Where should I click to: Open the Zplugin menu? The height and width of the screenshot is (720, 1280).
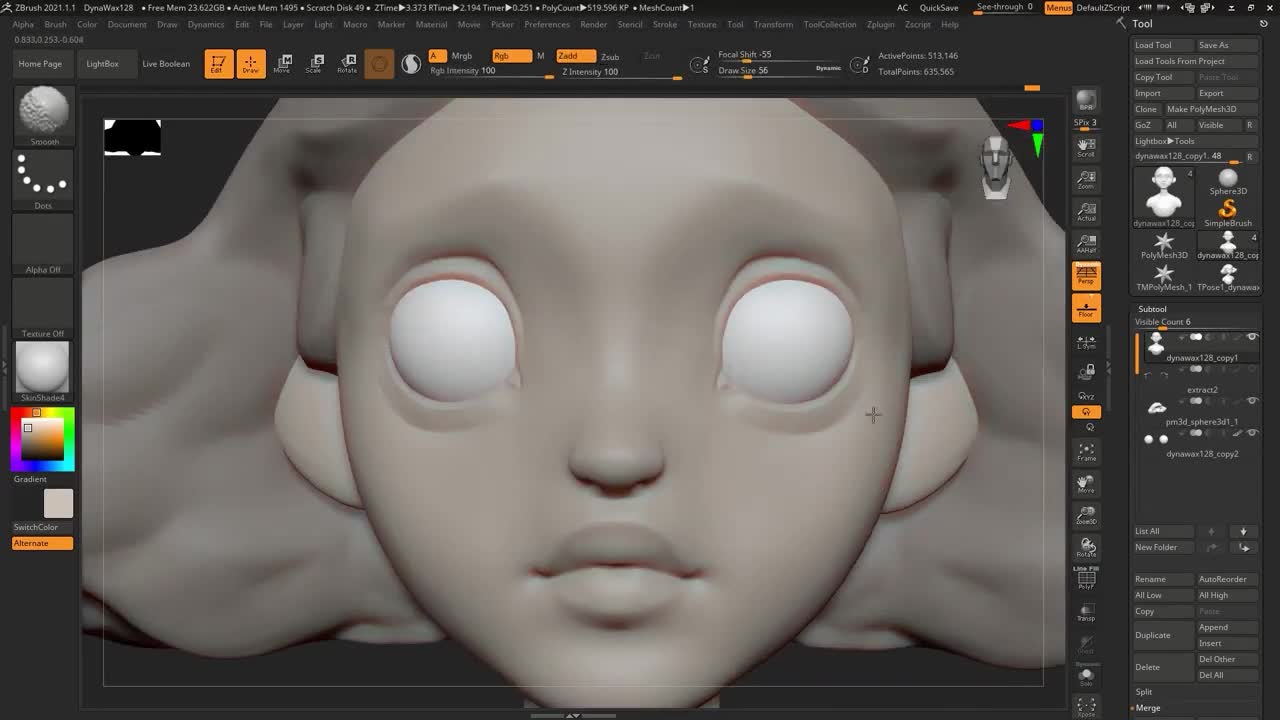(881, 24)
